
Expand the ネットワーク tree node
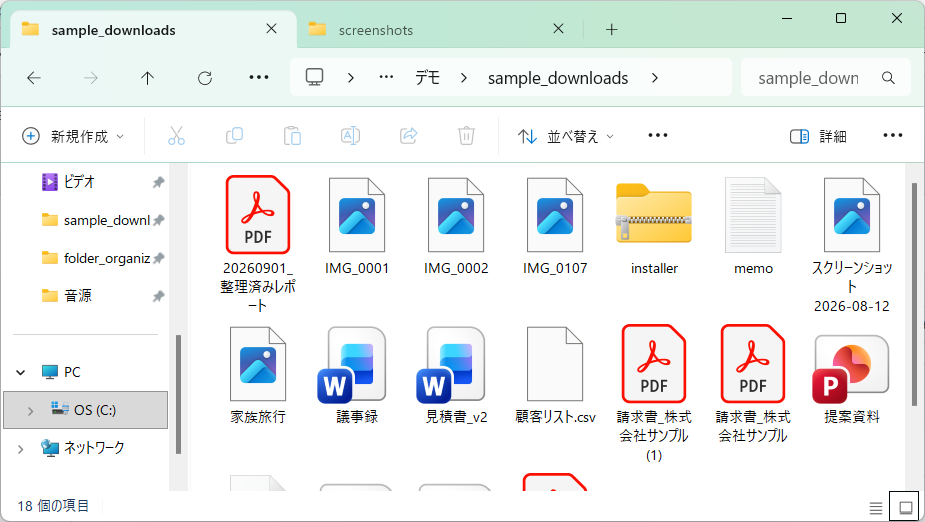tap(21, 449)
